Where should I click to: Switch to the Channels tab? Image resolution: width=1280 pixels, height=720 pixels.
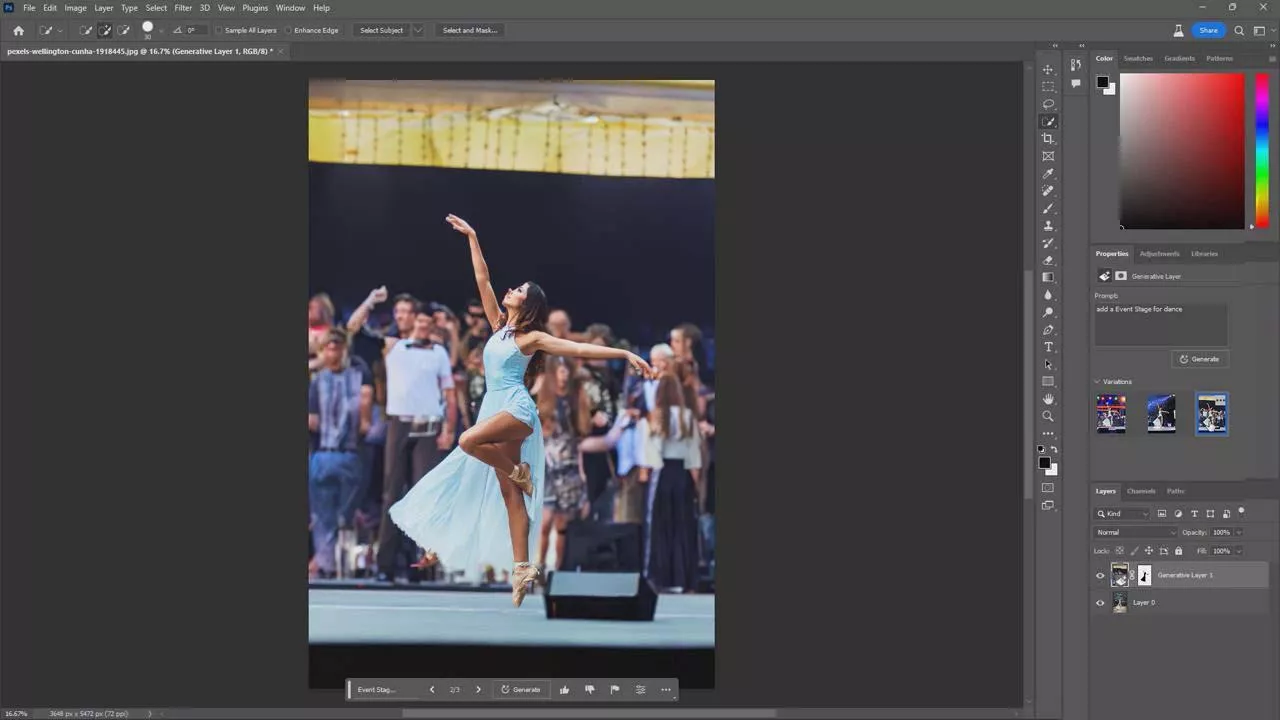click(x=1140, y=491)
